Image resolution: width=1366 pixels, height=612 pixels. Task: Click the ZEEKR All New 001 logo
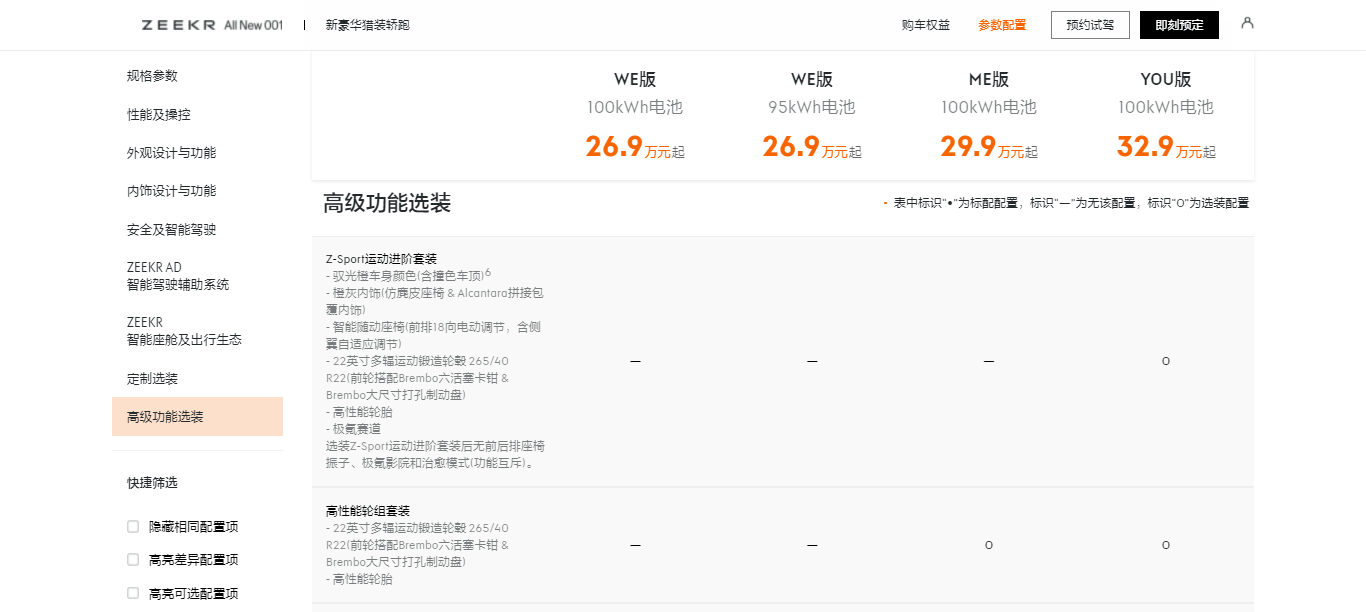tap(212, 25)
